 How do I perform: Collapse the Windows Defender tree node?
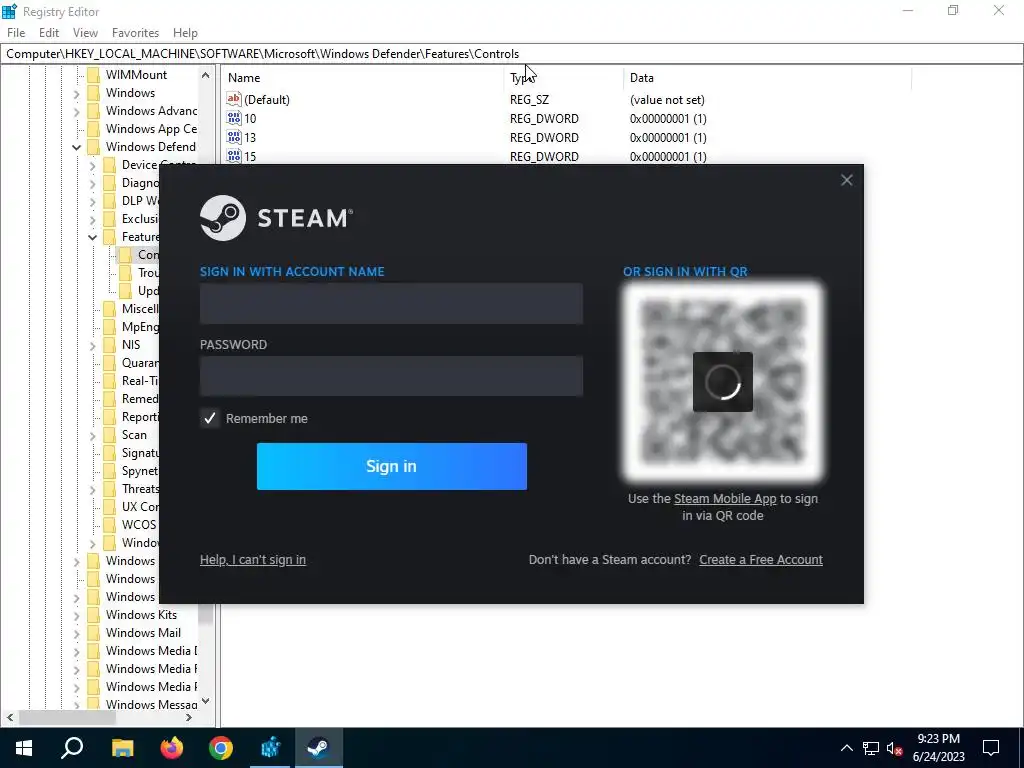pyautogui.click(x=76, y=147)
